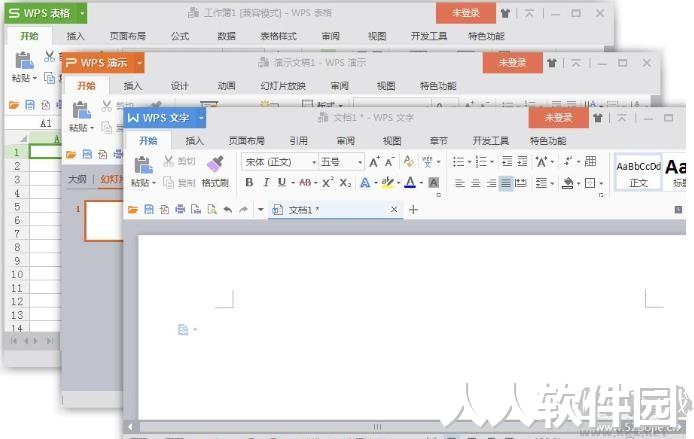The image size is (694, 439).
Task: Toggle strikethrough AB formatting
Action: coord(305,182)
